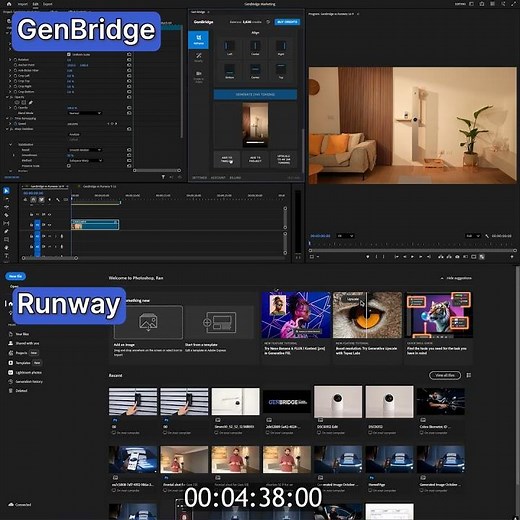Select Align Top in GenBridge panel
The image size is (520, 520).
(x=281, y=71)
